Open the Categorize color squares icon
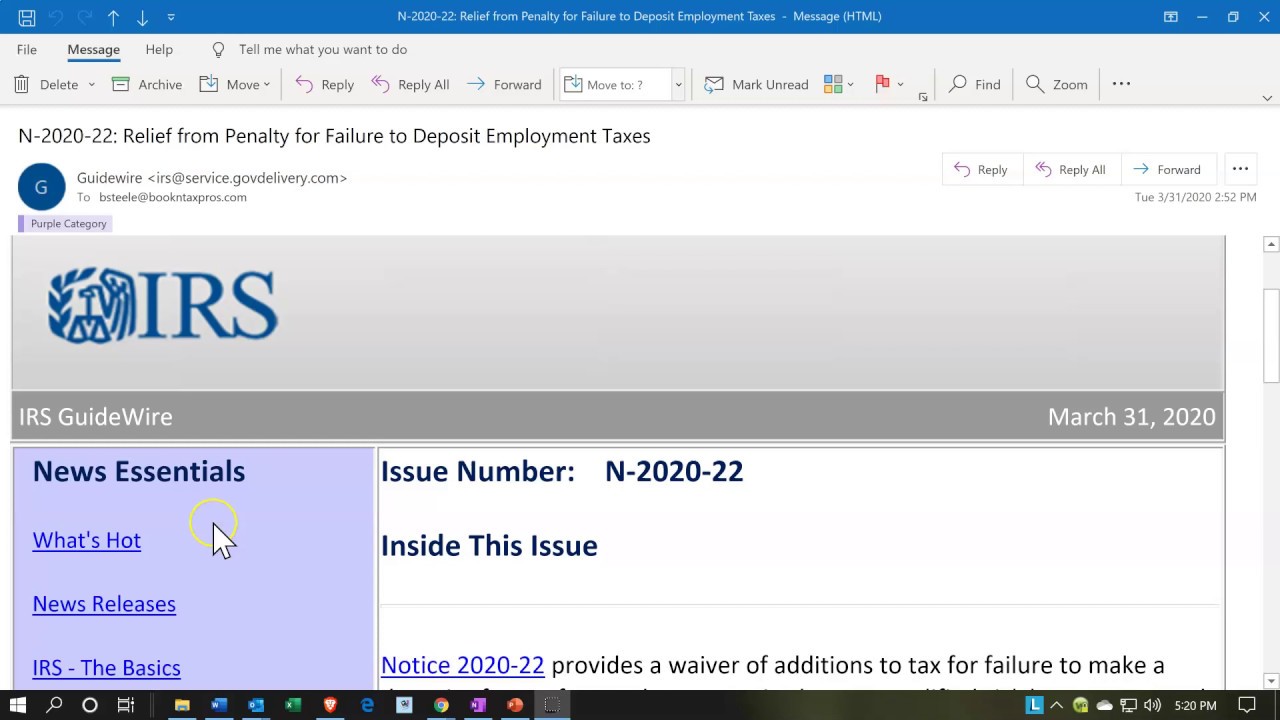 (833, 85)
